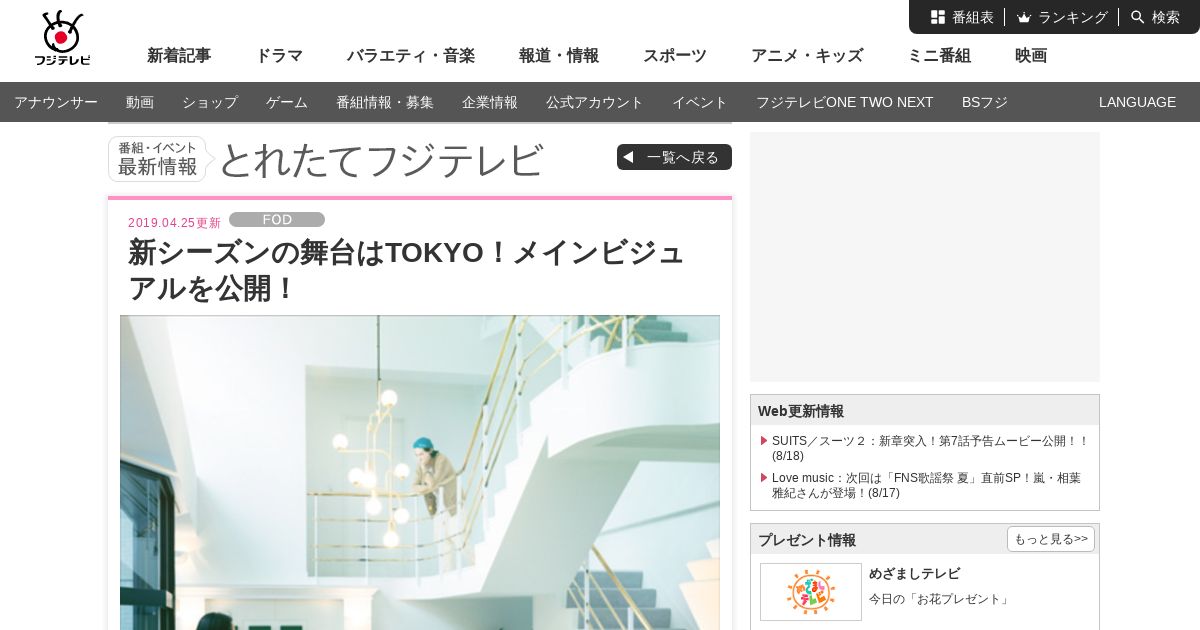The width and height of the screenshot is (1200, 630).
Task: Go to ゲーム page
Action: [287, 102]
